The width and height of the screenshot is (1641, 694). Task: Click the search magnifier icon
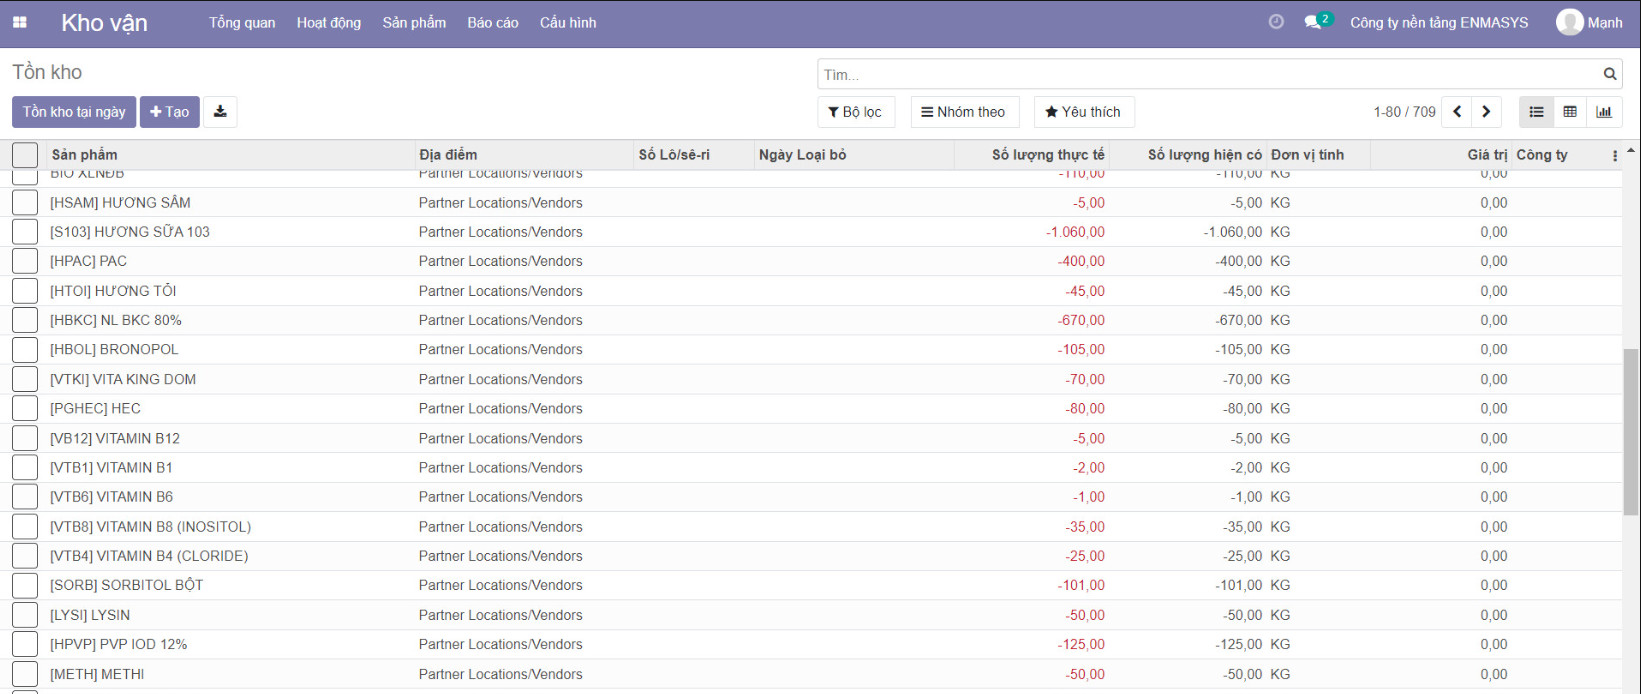(1610, 74)
